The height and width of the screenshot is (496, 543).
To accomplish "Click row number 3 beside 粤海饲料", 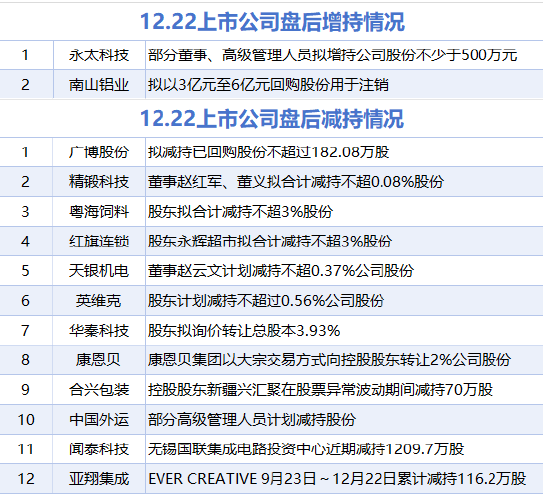I will point(25,212).
